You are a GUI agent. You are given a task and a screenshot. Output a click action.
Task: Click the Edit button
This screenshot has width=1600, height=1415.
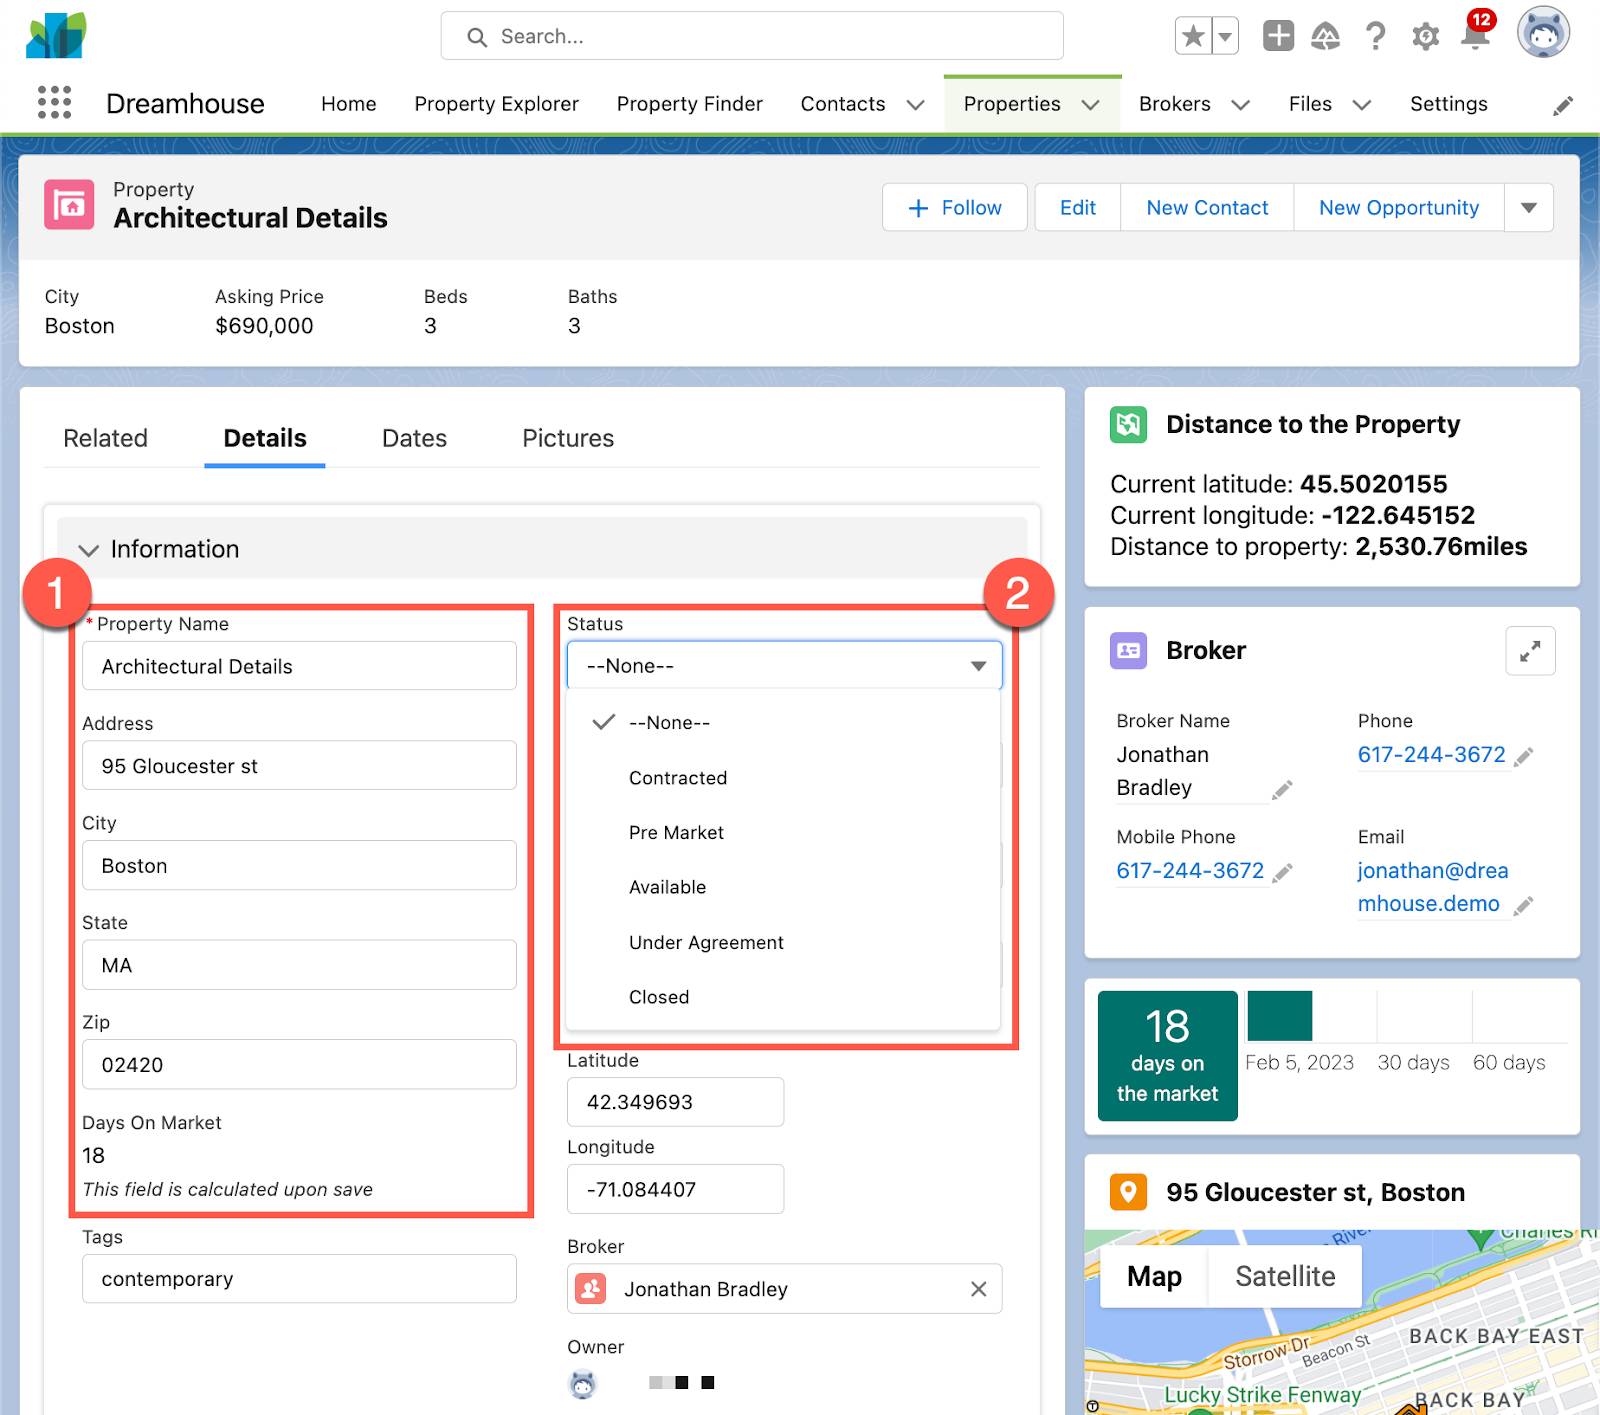(x=1076, y=207)
